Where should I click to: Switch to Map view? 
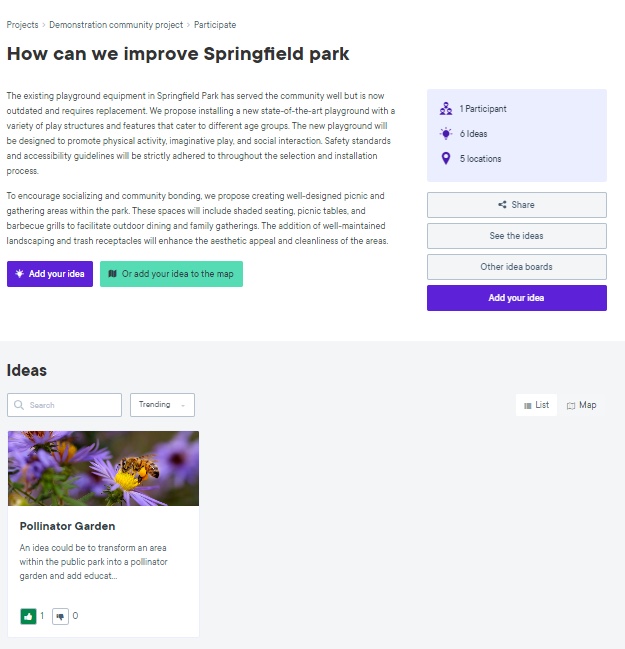point(581,405)
